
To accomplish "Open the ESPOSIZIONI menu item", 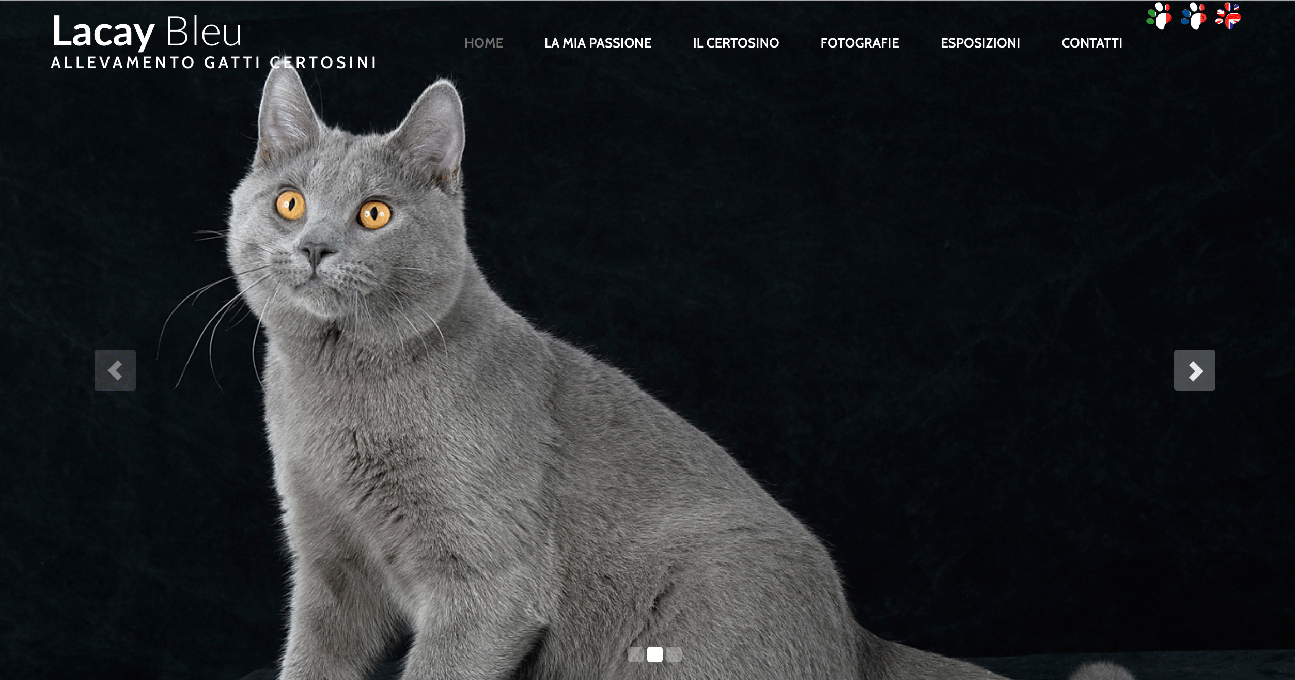I will click(x=981, y=43).
